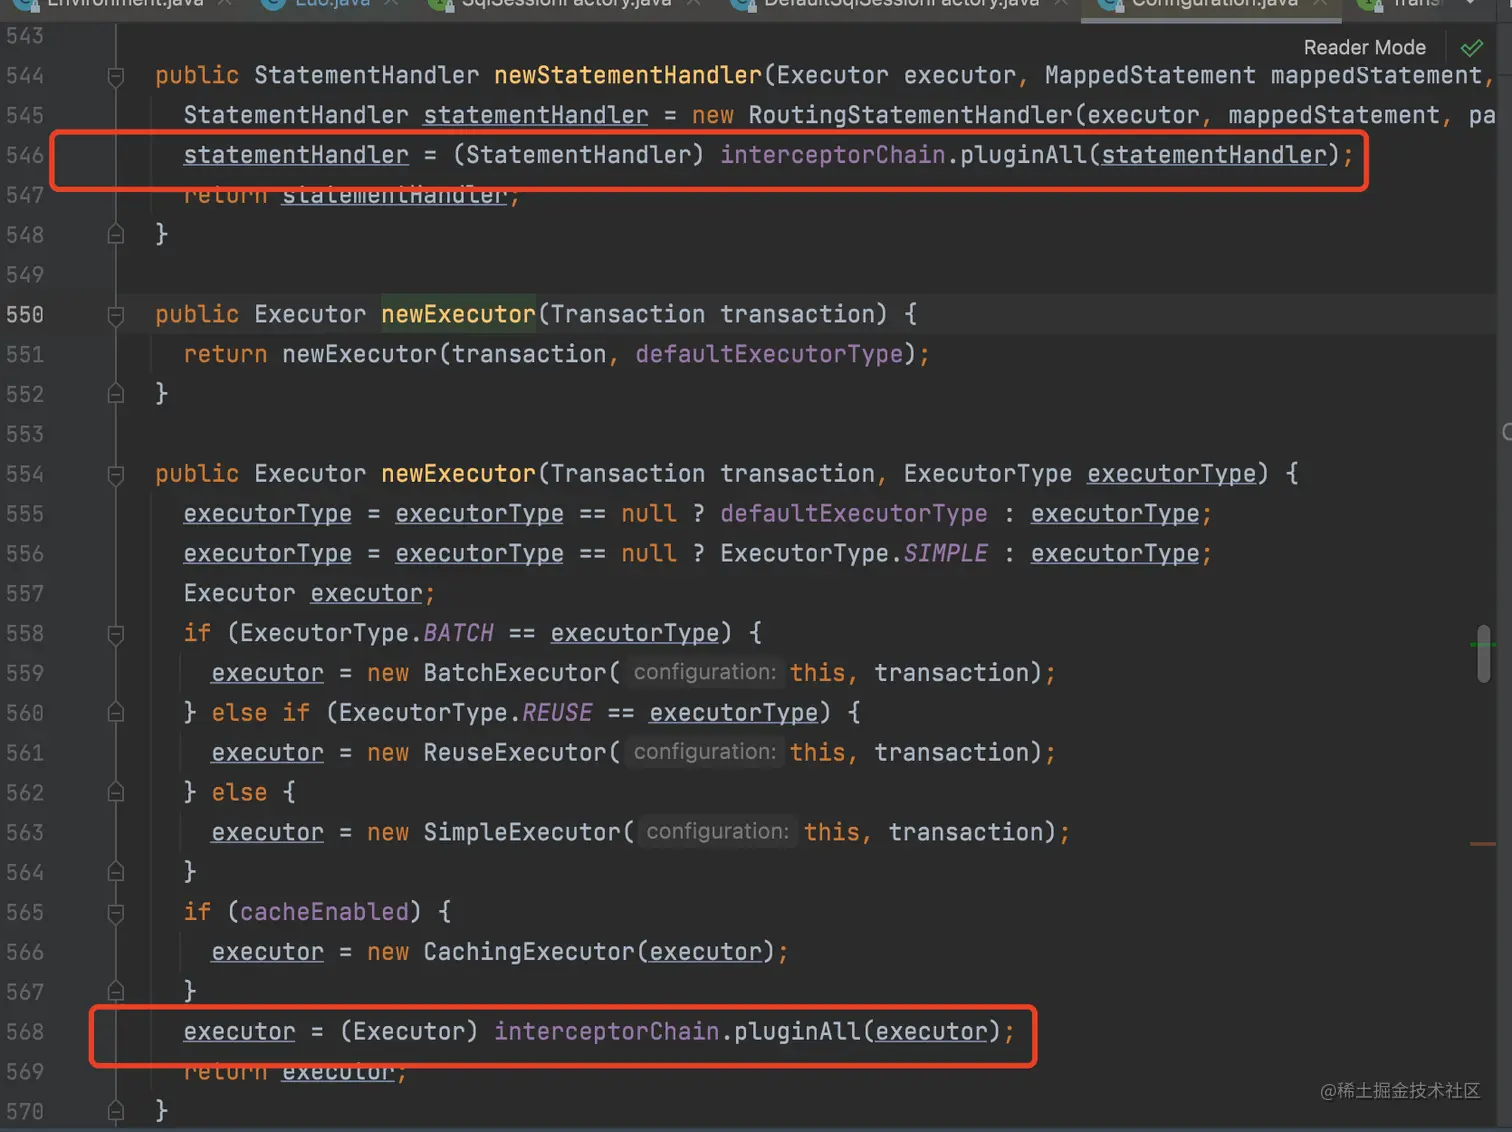Click BatchExecutor on line 559
The image size is (1512, 1132).
coord(514,672)
